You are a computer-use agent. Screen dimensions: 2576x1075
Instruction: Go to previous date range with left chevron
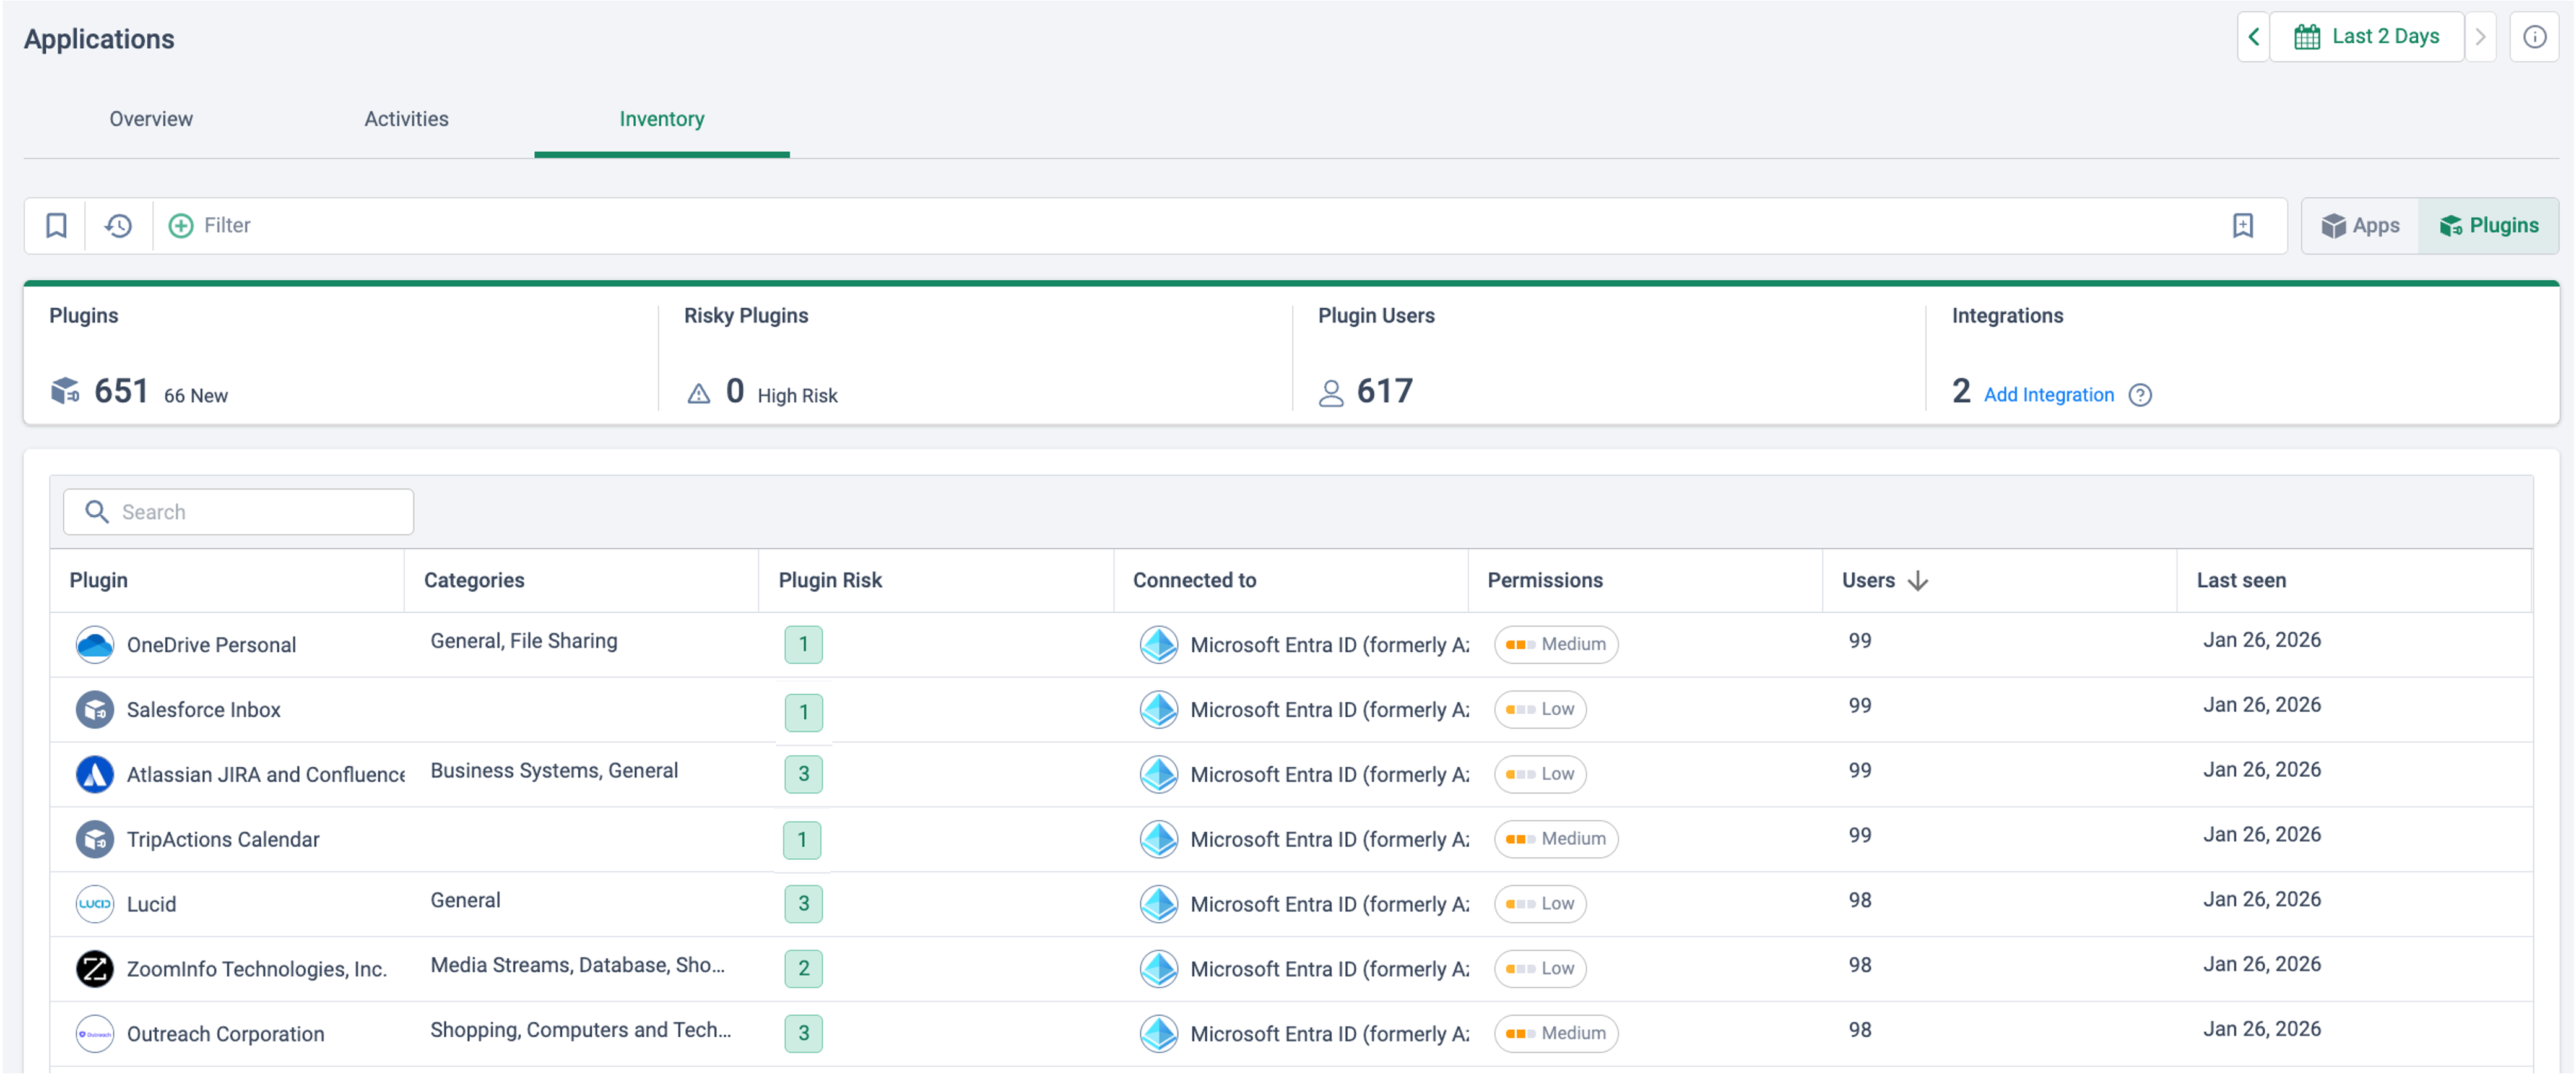pos(2254,37)
